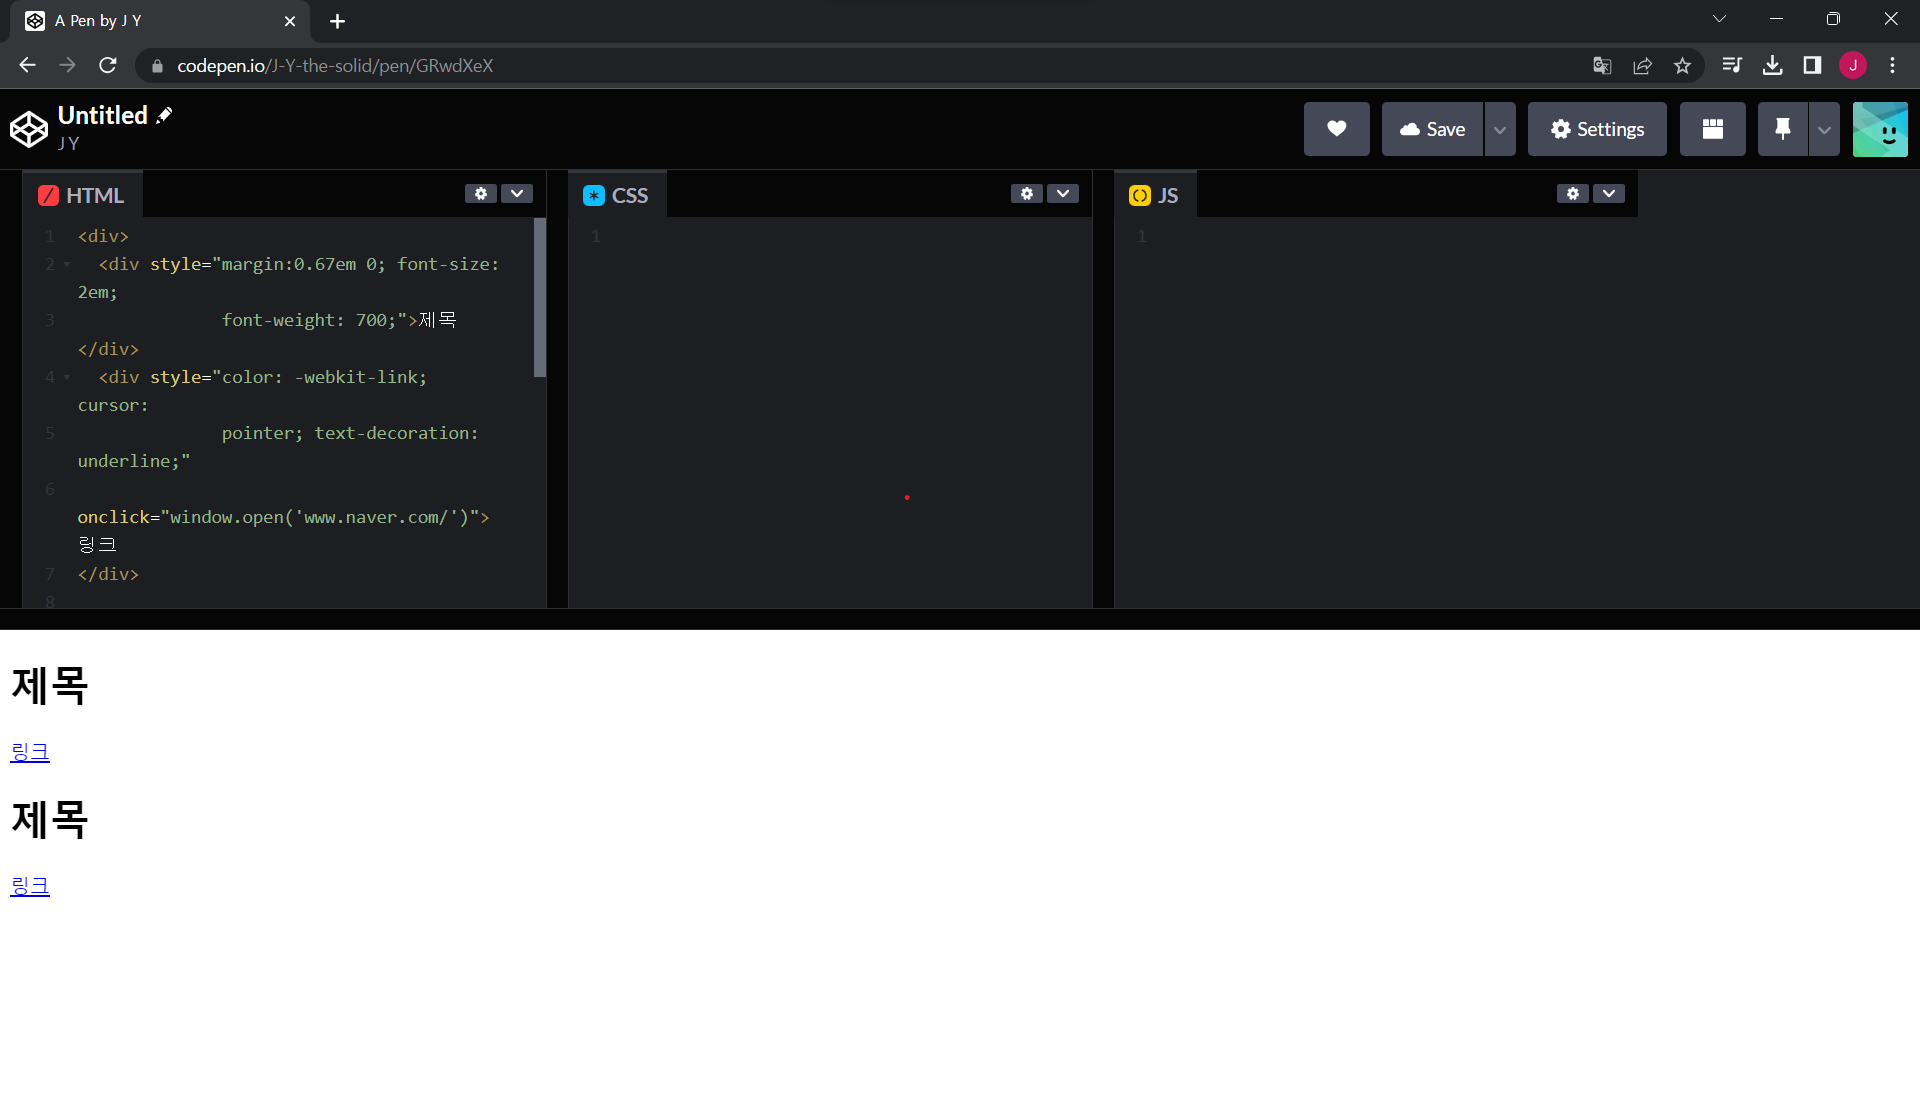The image size is (1920, 1102).
Task: Open HTML editor settings gear
Action: (480, 194)
